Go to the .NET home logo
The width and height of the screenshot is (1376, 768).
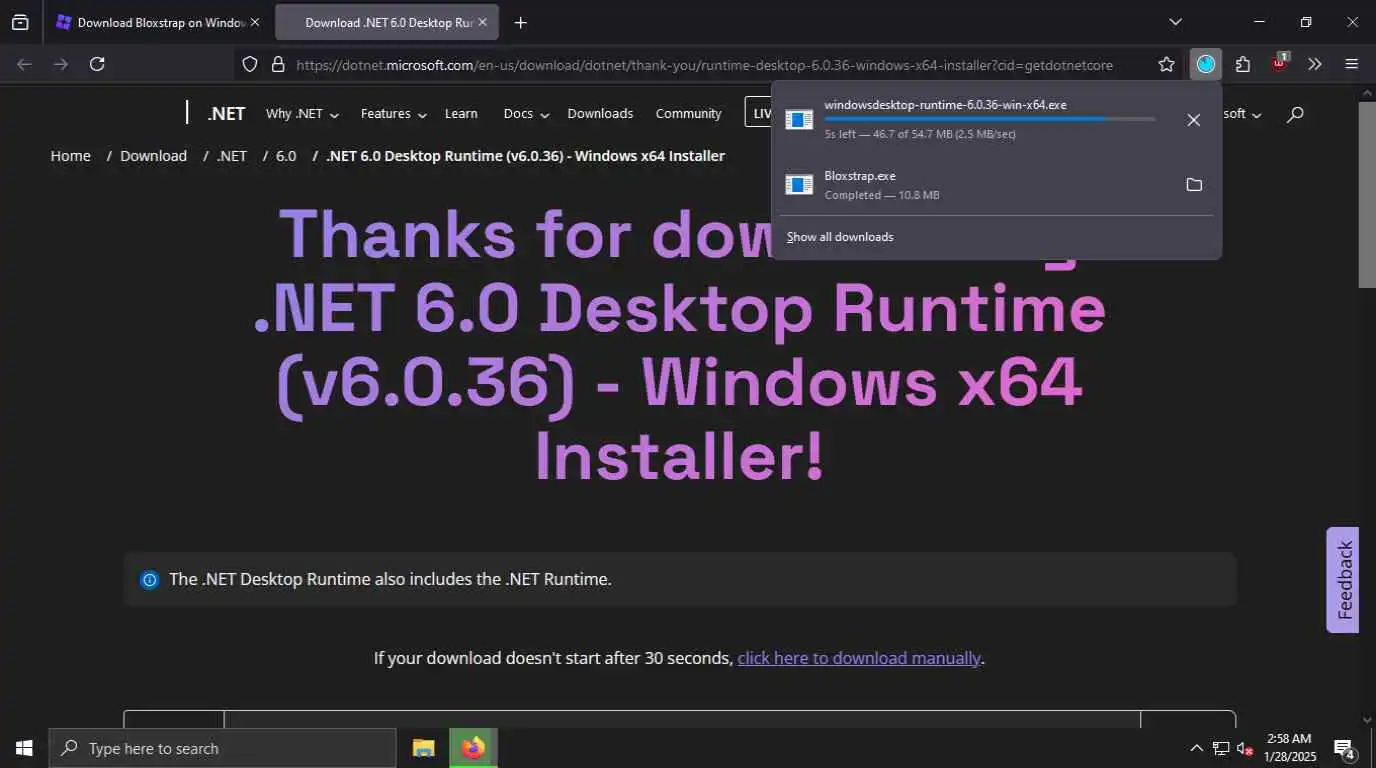coord(226,114)
